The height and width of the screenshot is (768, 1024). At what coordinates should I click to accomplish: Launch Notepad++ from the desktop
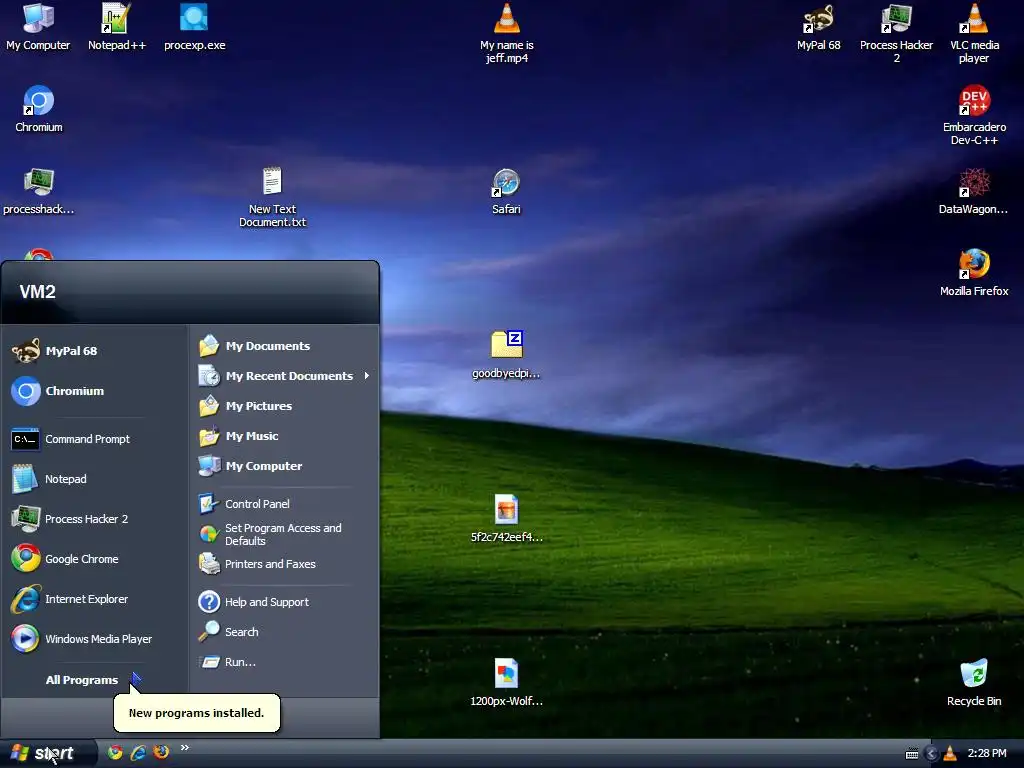(x=116, y=26)
